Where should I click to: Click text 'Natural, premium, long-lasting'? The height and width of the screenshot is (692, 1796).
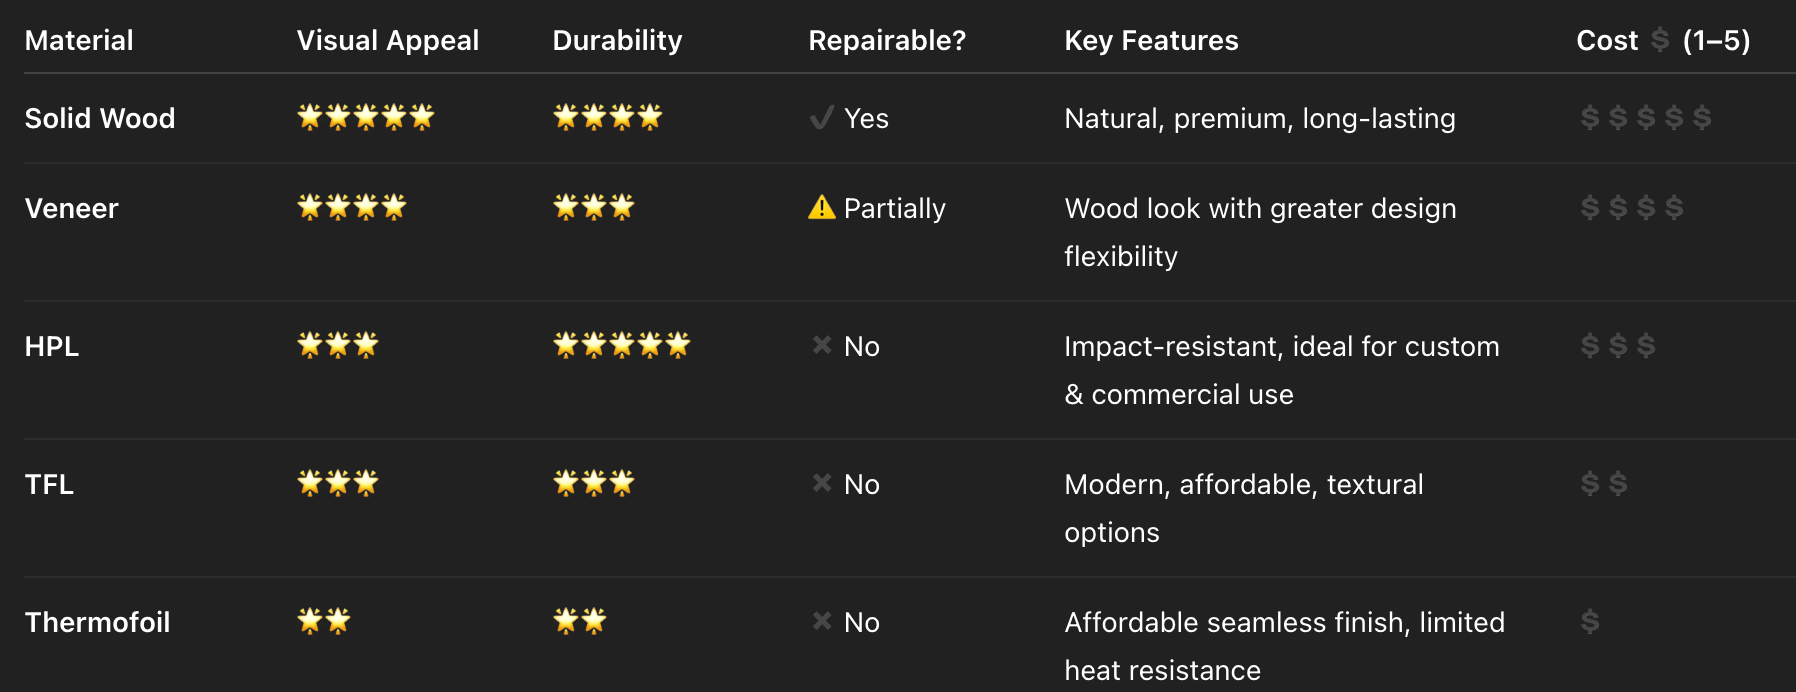coord(1260,118)
